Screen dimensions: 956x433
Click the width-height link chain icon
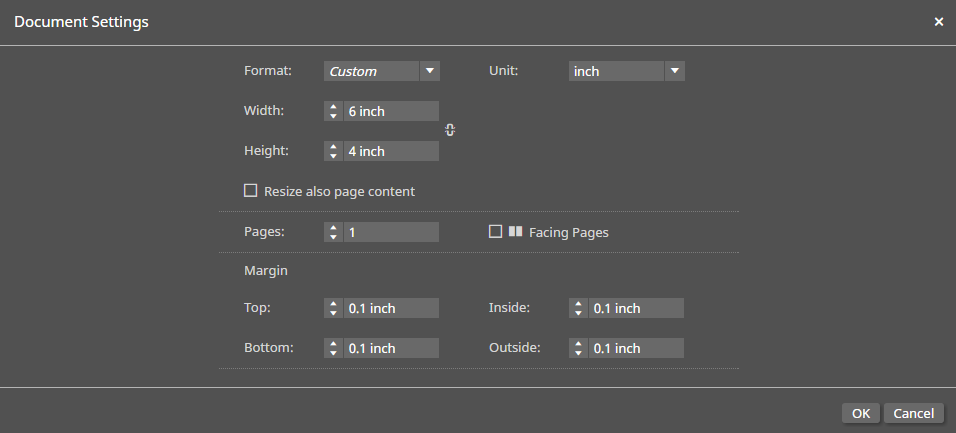[451, 130]
